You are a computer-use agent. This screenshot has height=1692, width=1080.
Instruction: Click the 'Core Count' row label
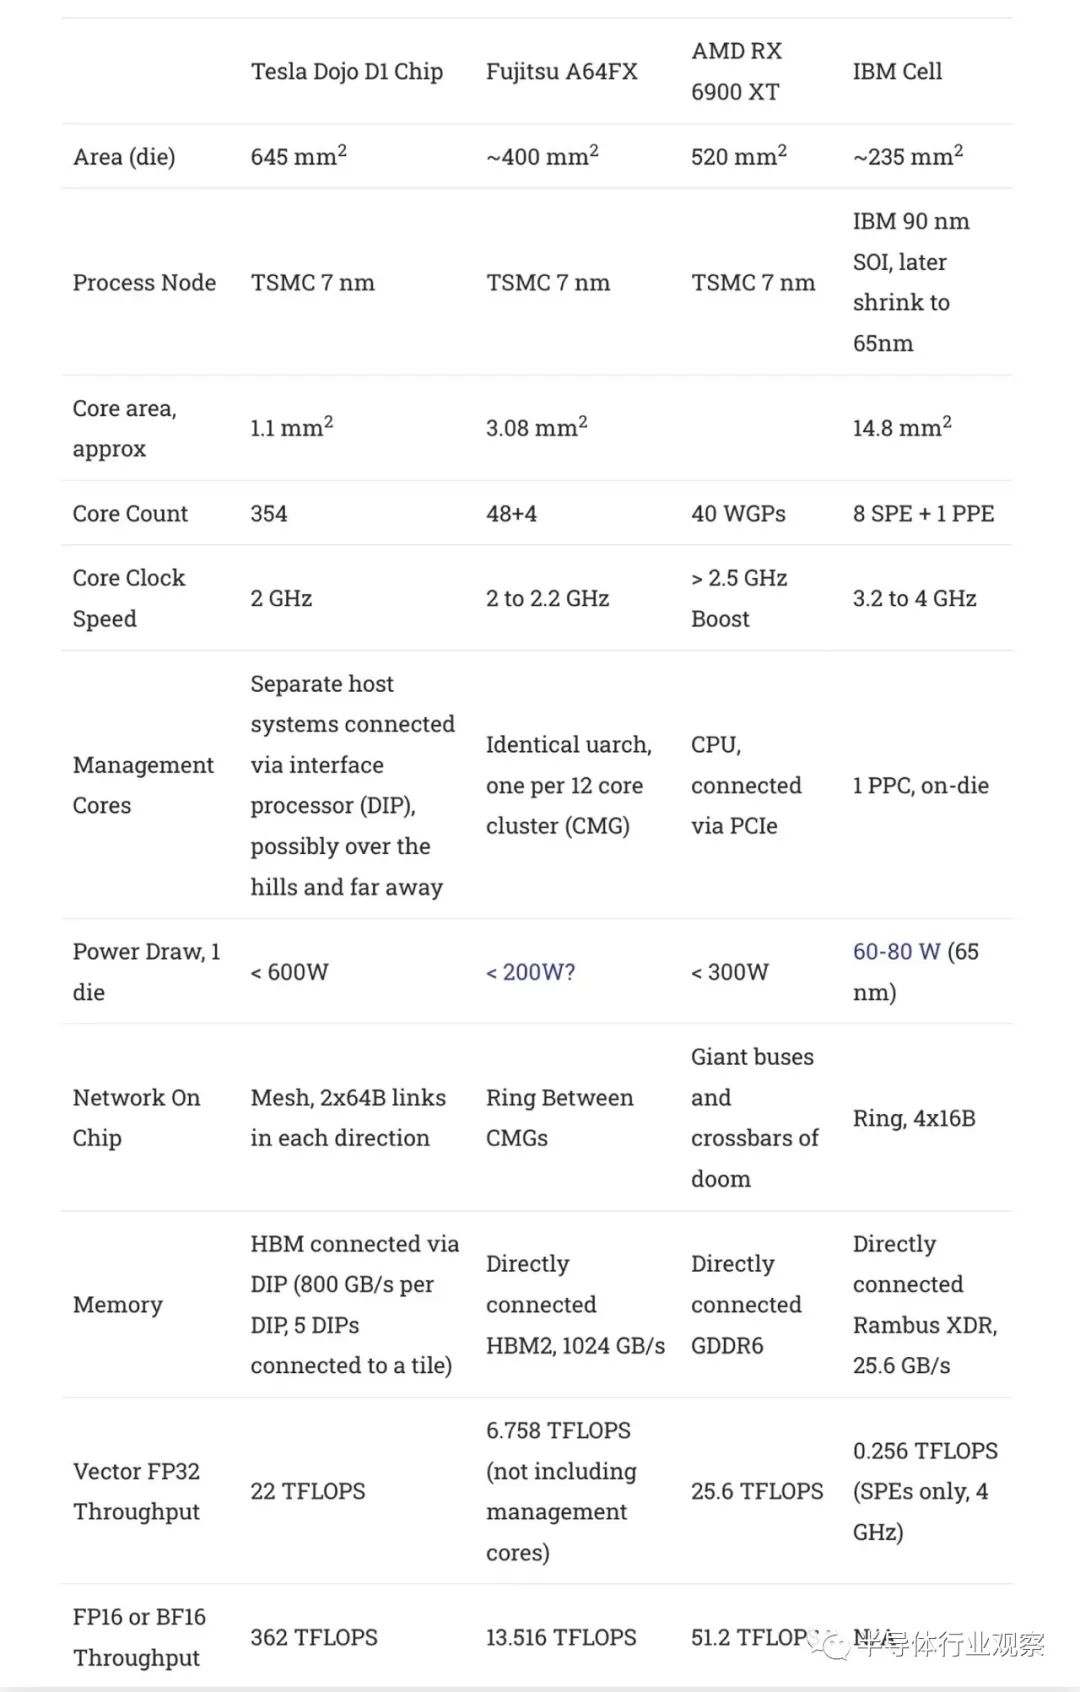130,514
